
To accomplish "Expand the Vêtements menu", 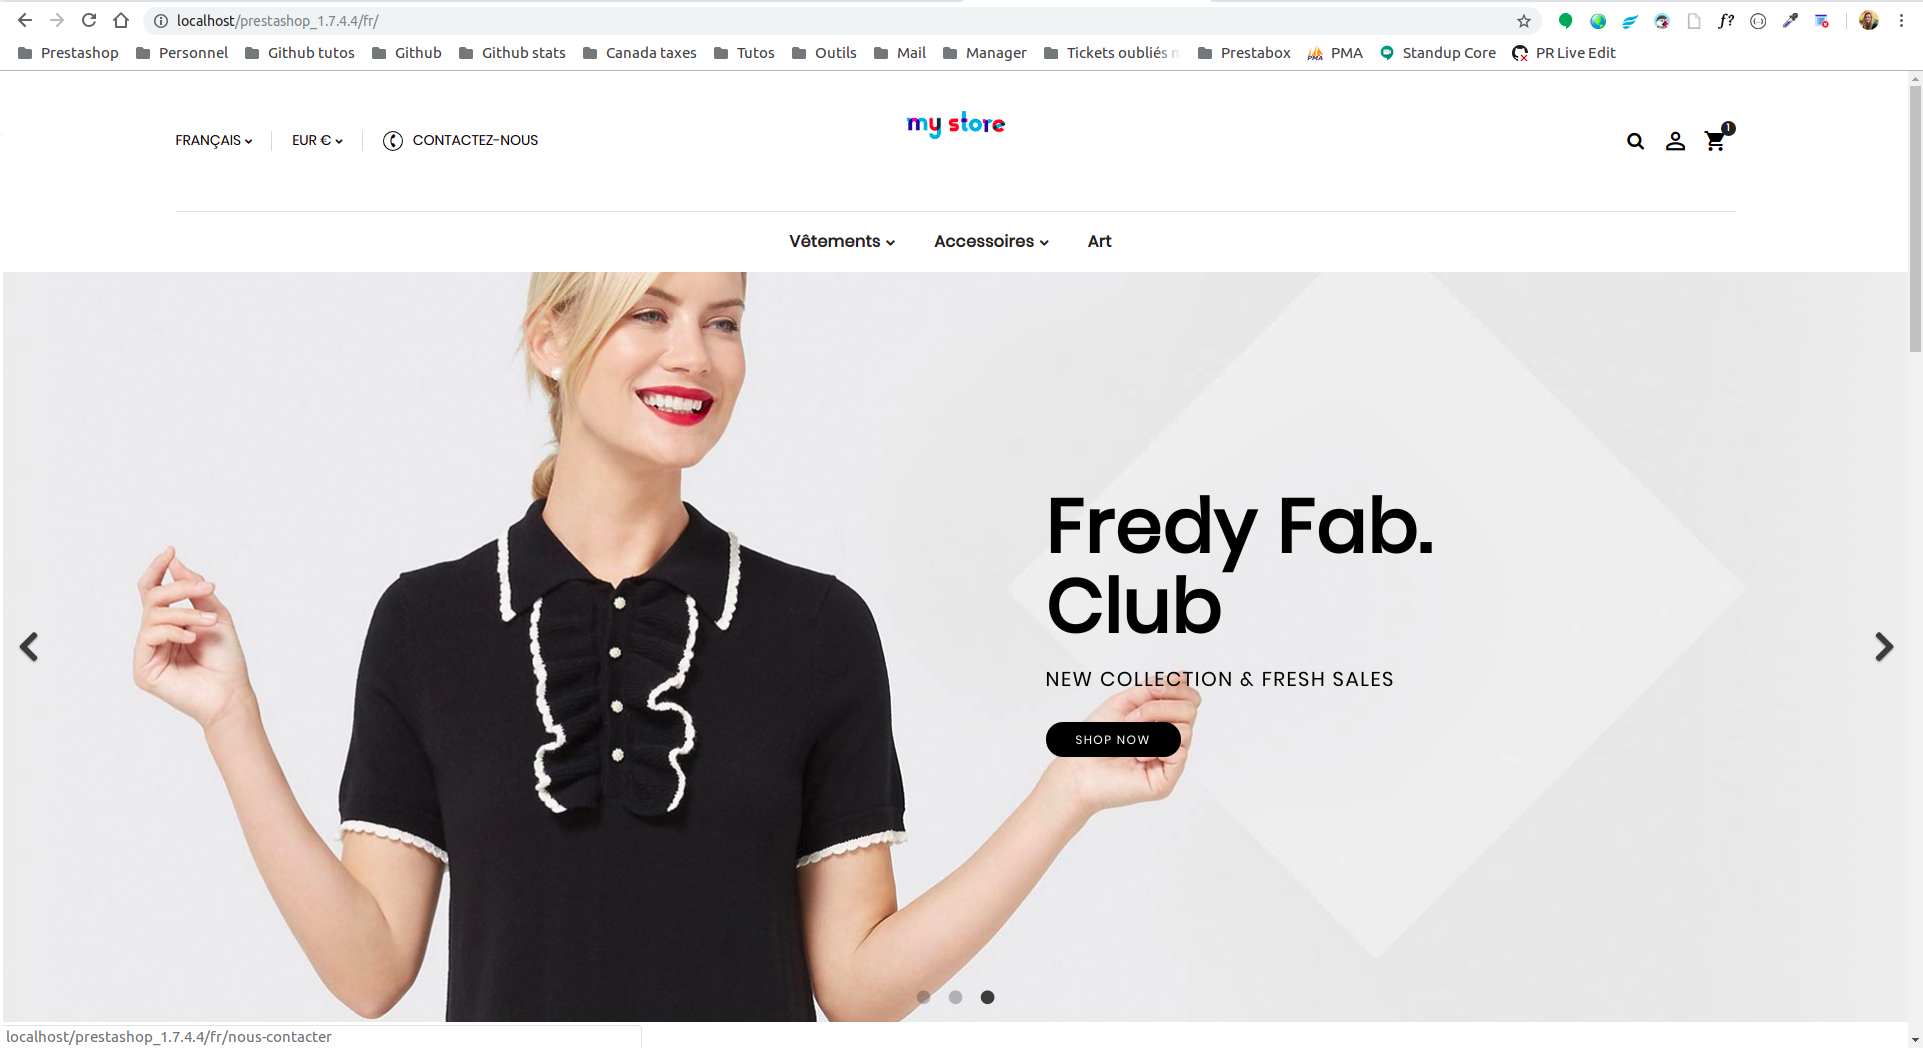I will click(x=842, y=241).
